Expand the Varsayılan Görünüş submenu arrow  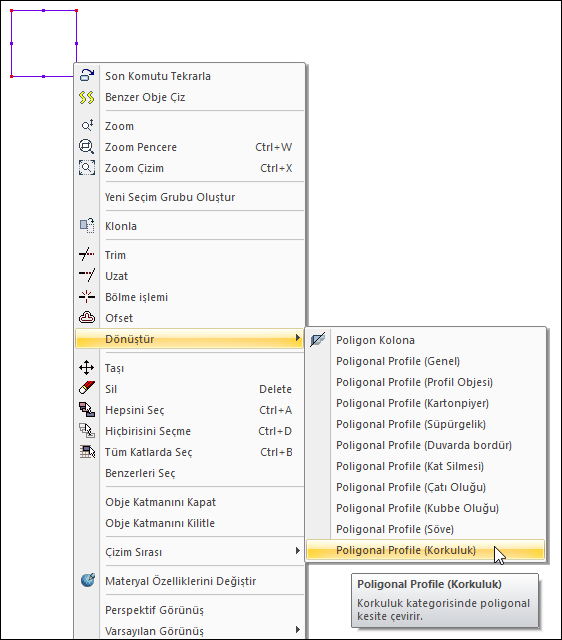(x=298, y=630)
